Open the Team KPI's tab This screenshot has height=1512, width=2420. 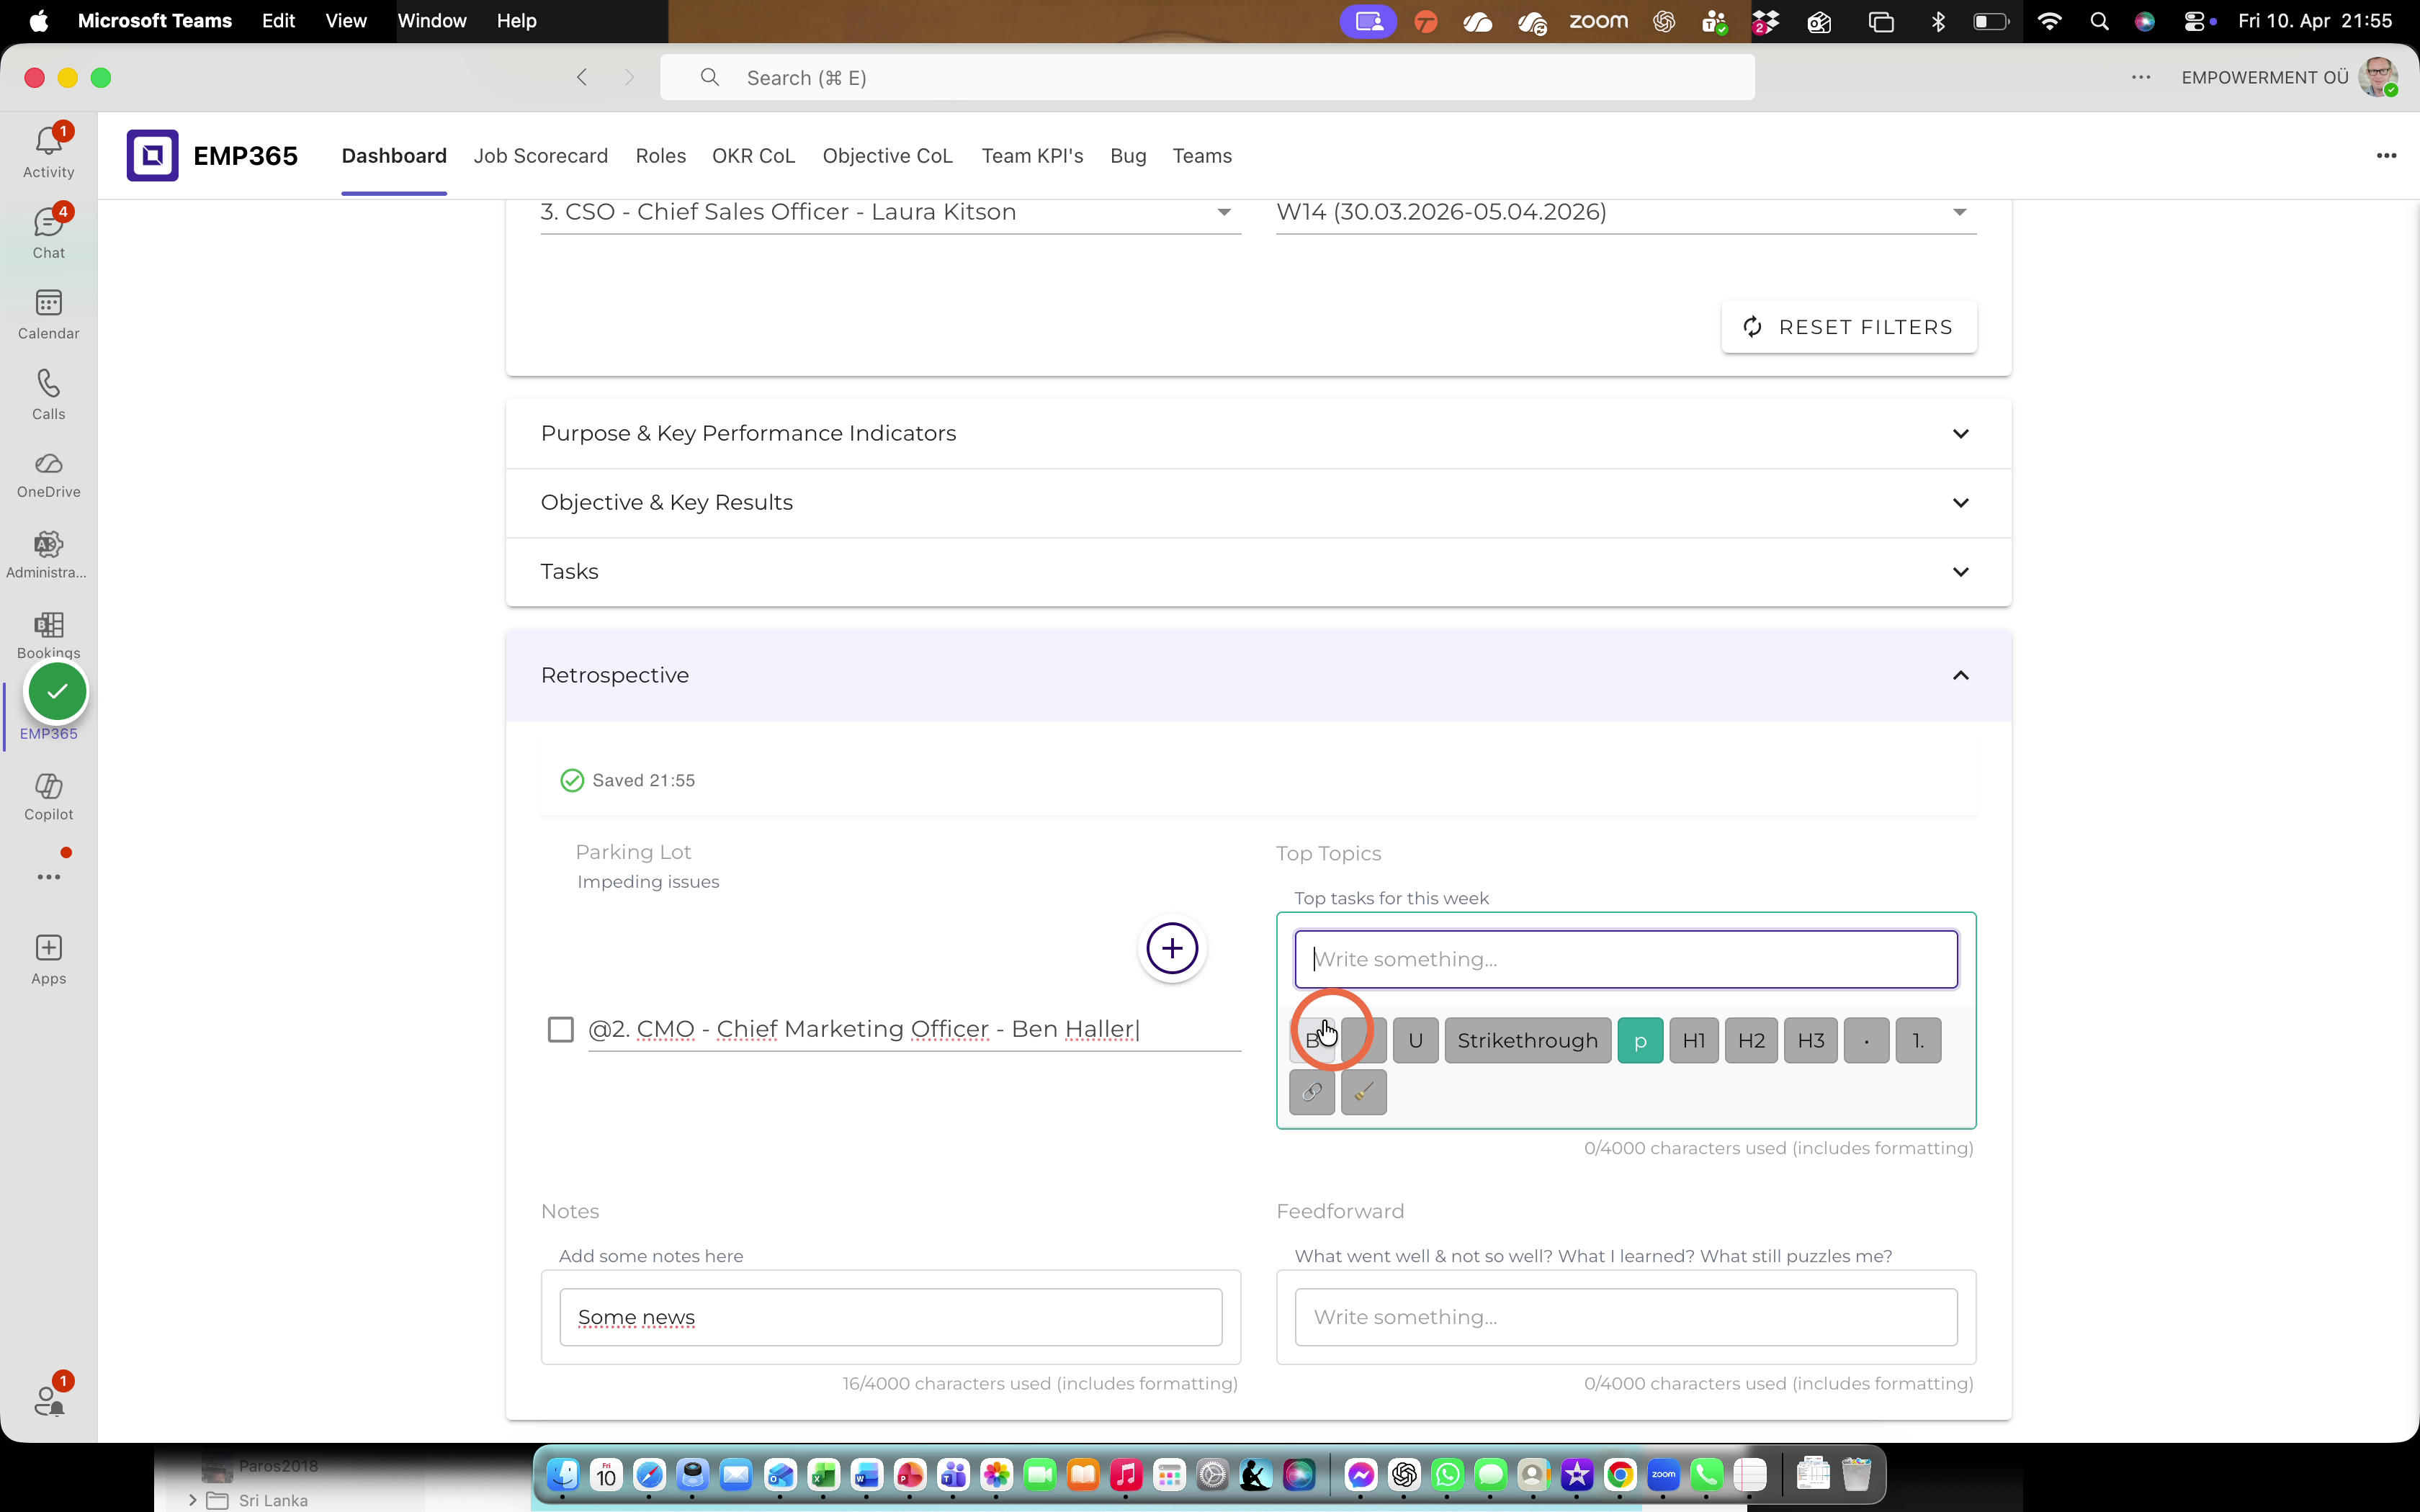coord(1032,156)
